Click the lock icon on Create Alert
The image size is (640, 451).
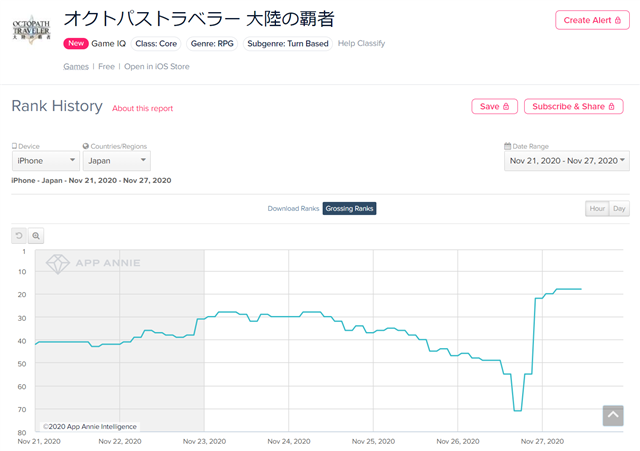pyautogui.click(x=618, y=20)
